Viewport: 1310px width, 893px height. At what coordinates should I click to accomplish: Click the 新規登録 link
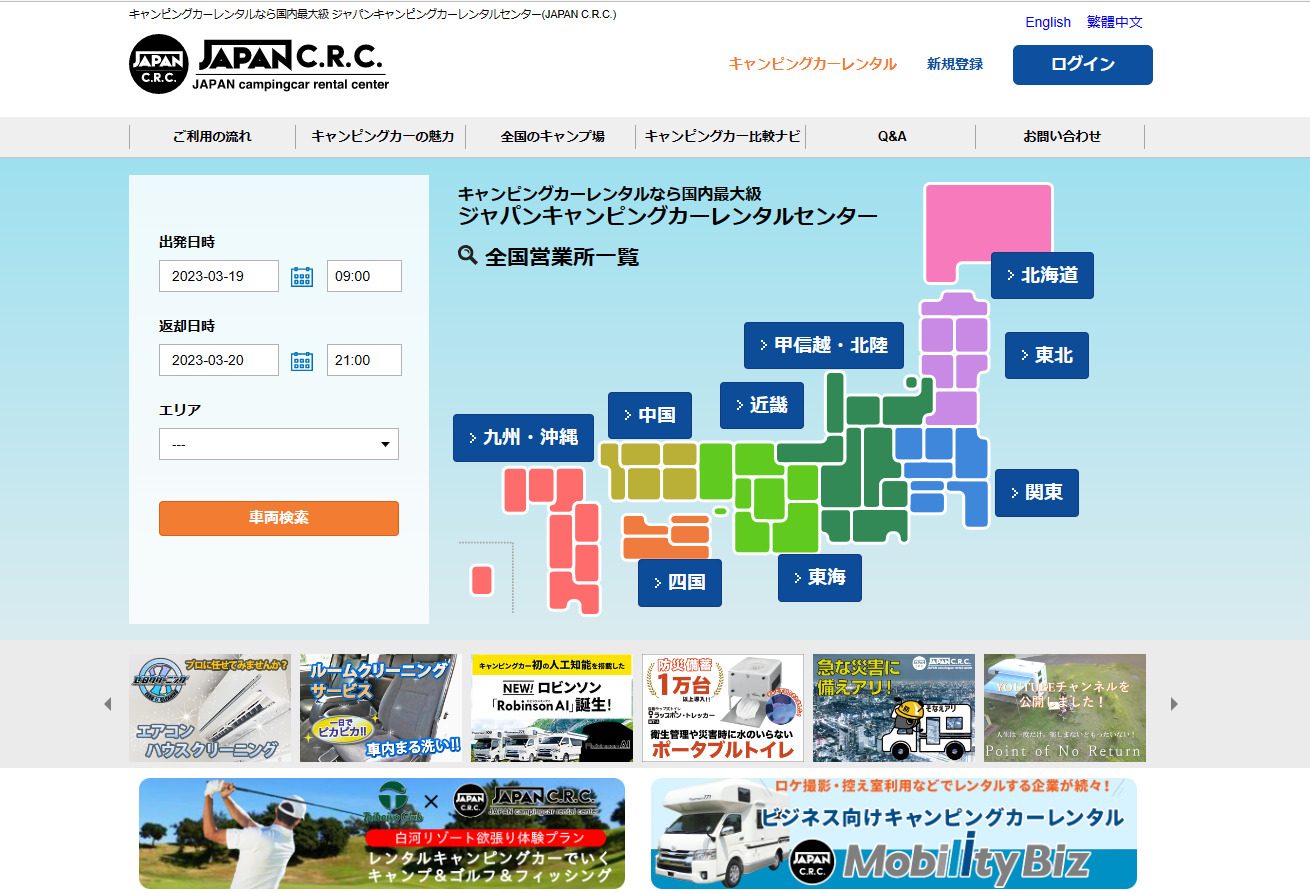pyautogui.click(x=955, y=64)
